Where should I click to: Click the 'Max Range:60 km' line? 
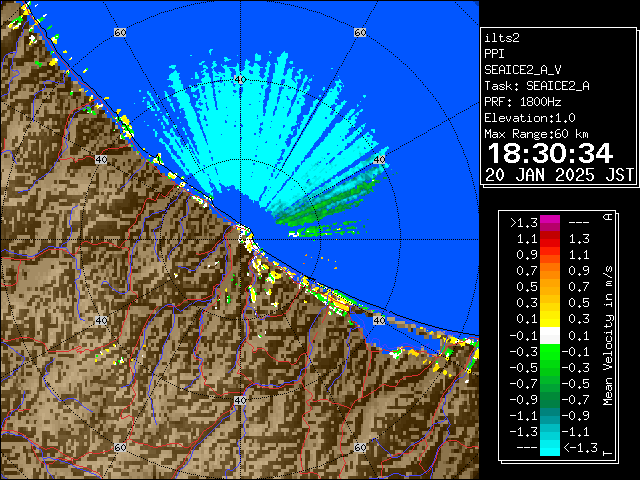coord(536,134)
